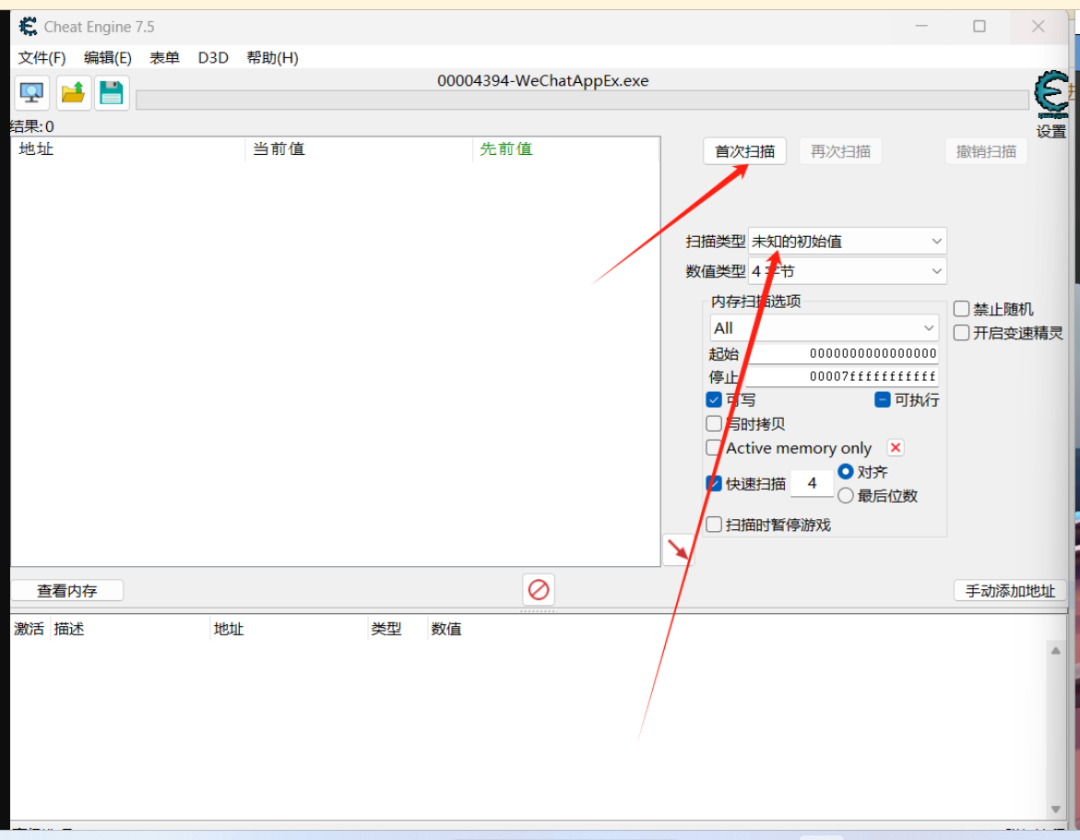Select the 最后位数 radio button
The image size is (1080, 840).
[x=846, y=496]
